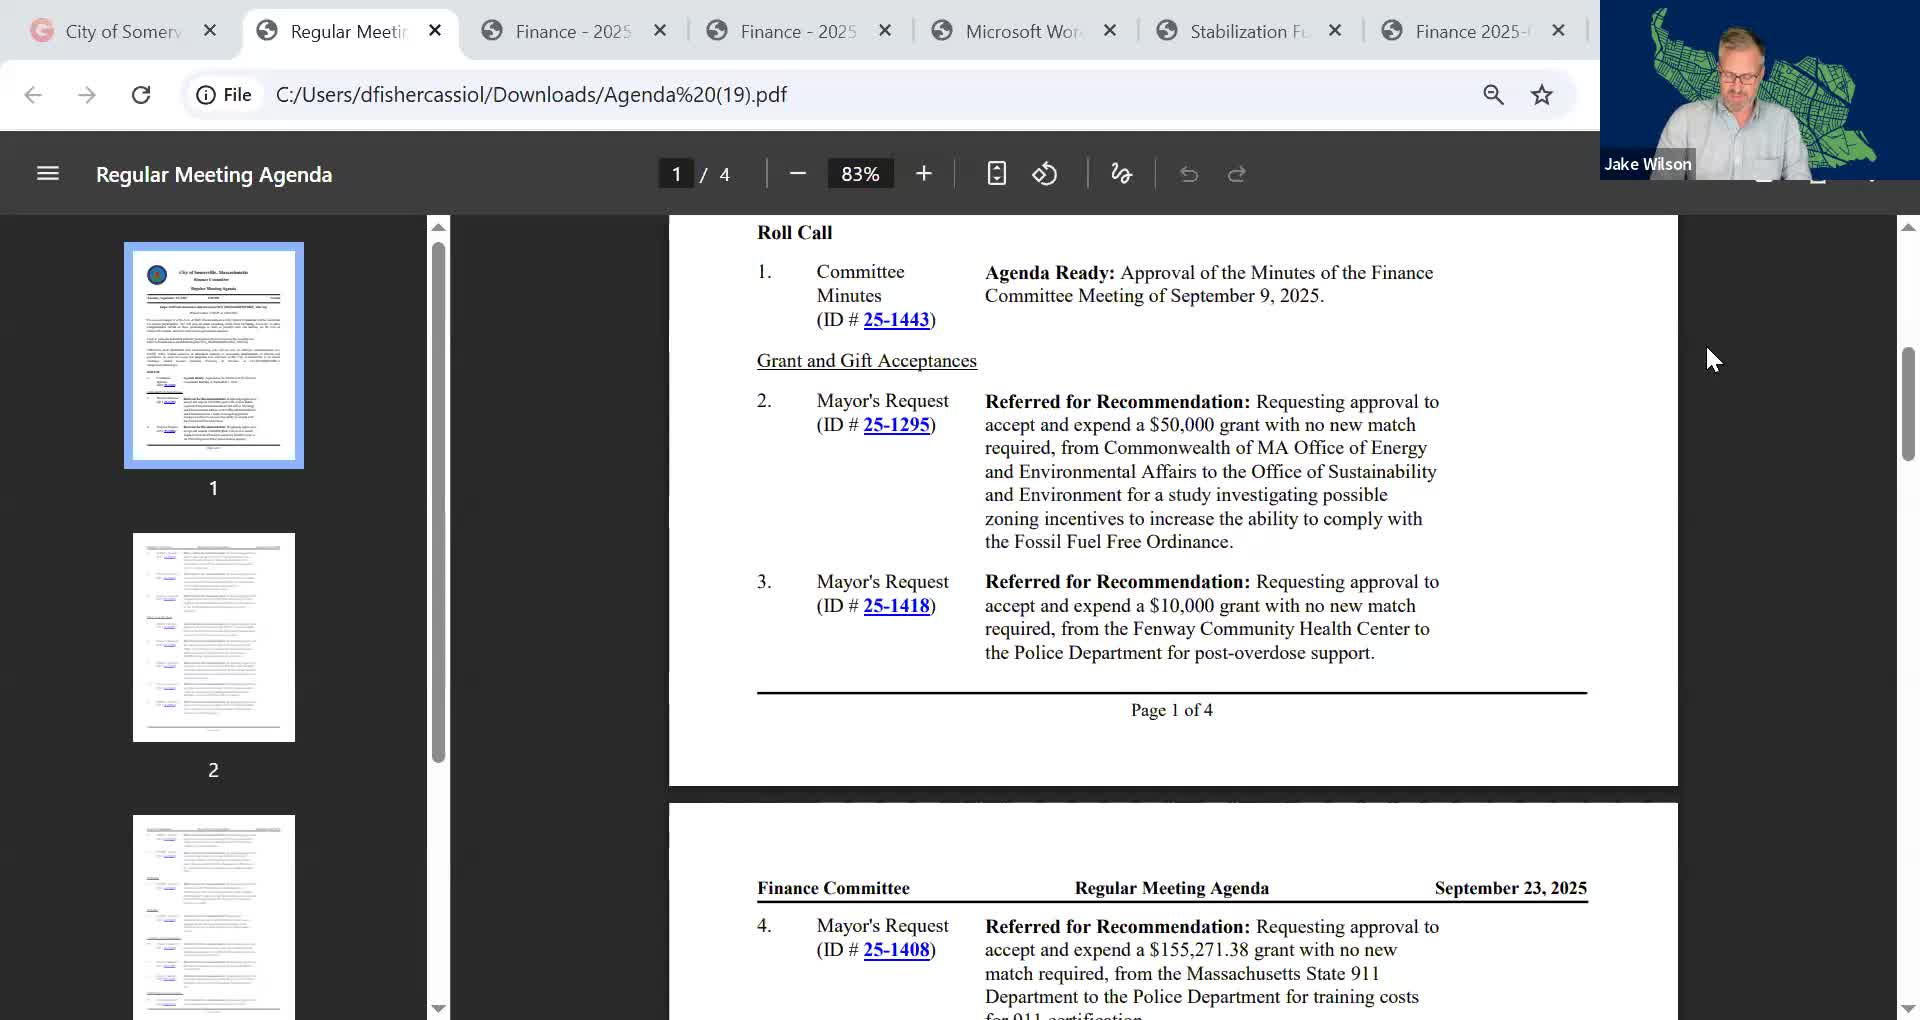The image size is (1920, 1020).
Task: Click thumbnail panel scroll up arrow
Action: pos(438,227)
